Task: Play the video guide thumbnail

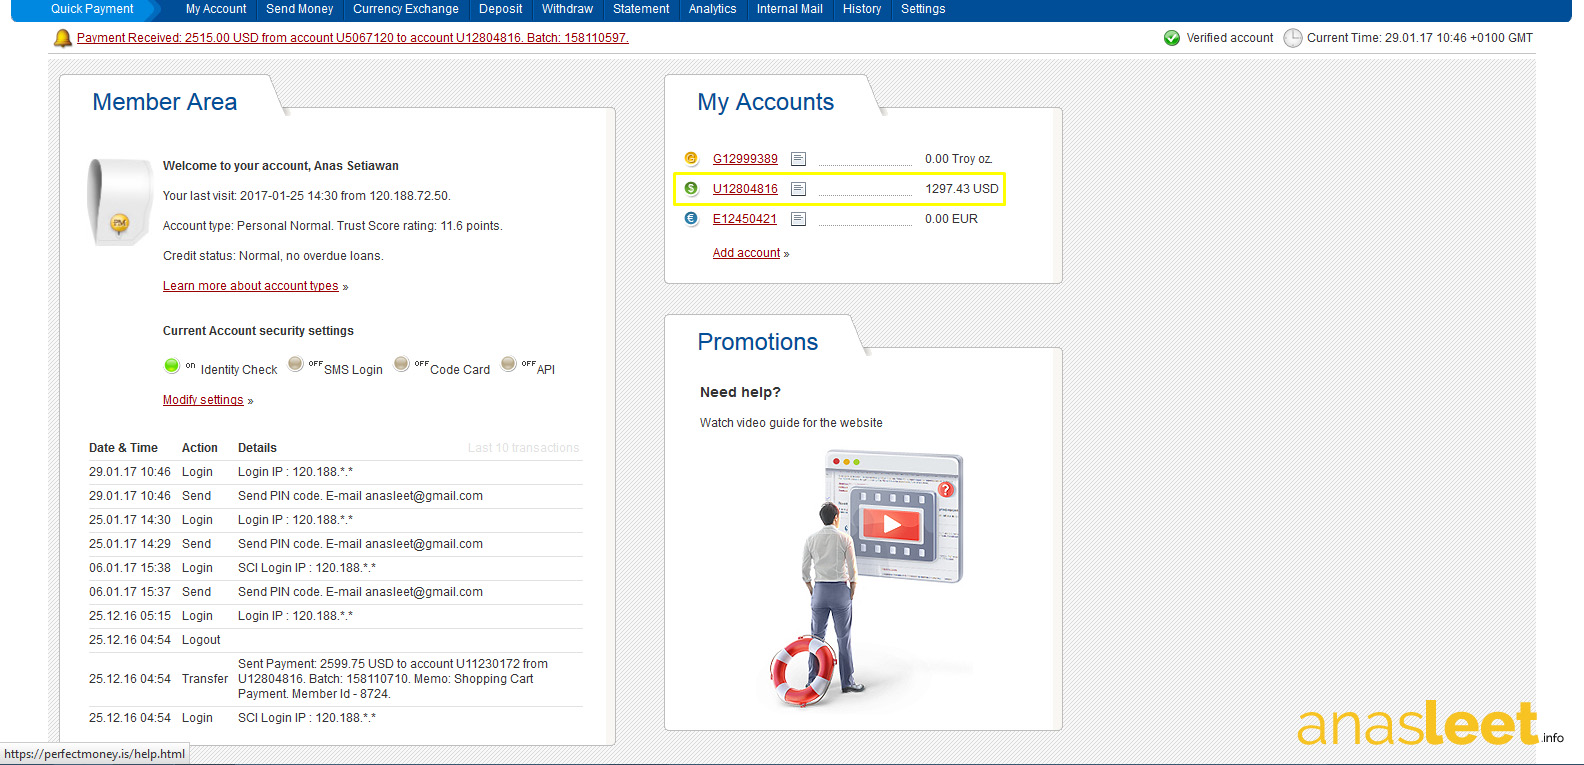Action: click(x=892, y=523)
